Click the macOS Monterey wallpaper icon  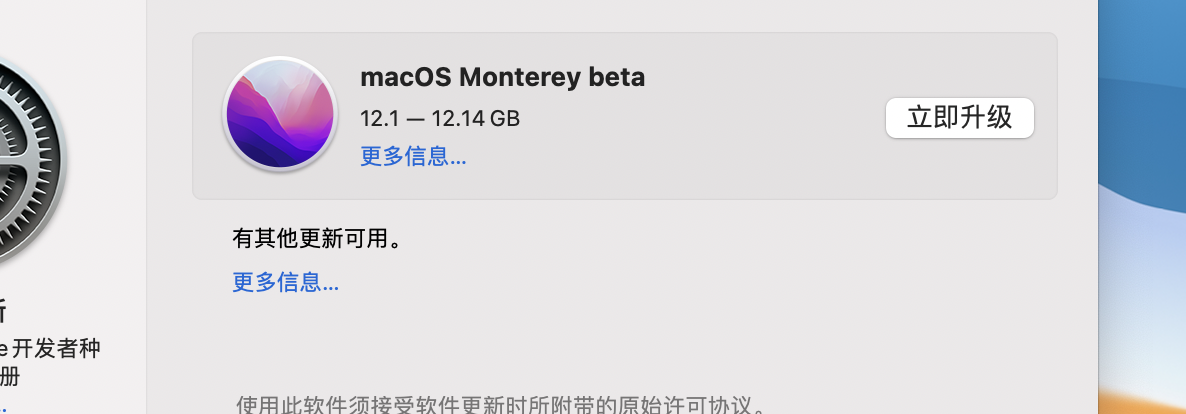tap(279, 114)
